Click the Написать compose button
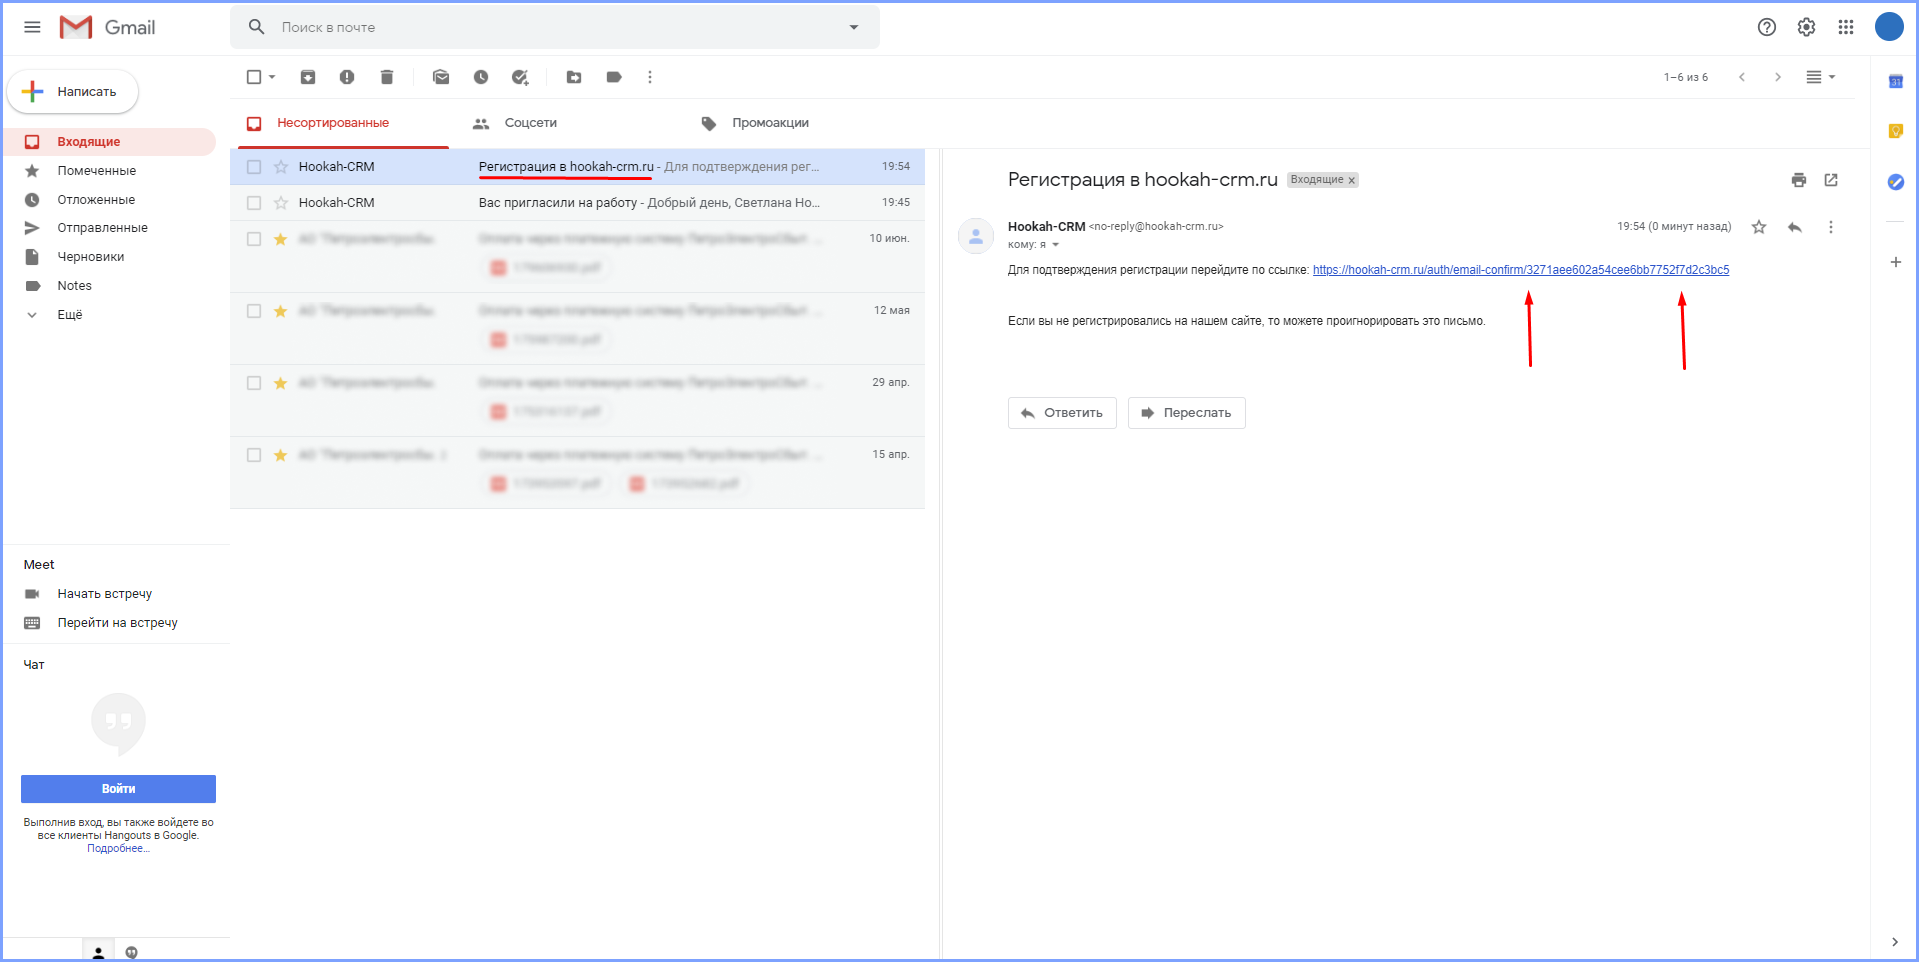The image size is (1919, 962). (x=73, y=92)
